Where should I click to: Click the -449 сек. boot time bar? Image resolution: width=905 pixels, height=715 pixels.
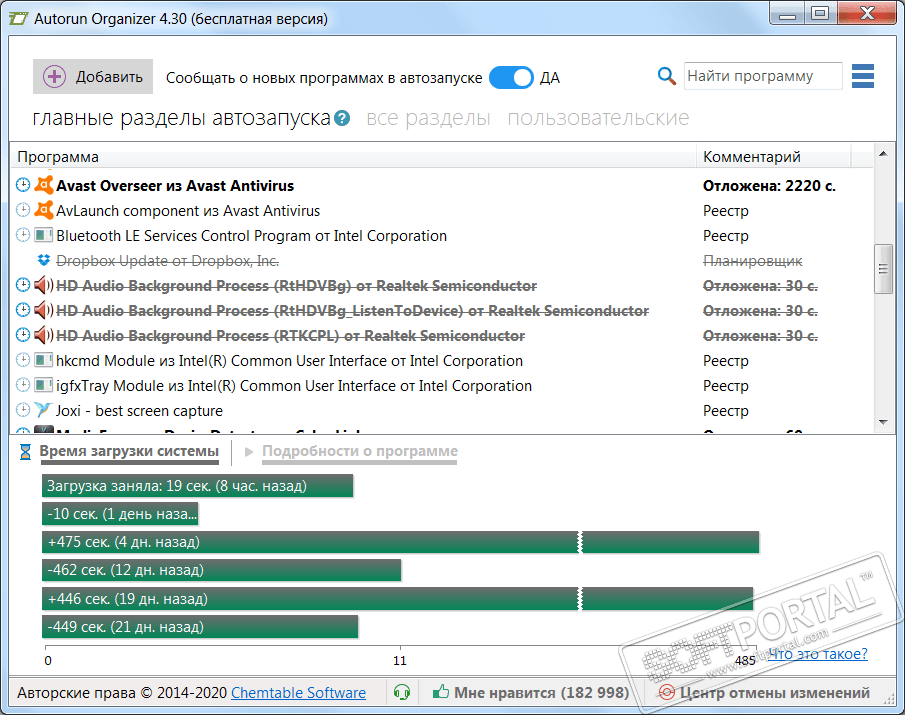[x=200, y=627]
